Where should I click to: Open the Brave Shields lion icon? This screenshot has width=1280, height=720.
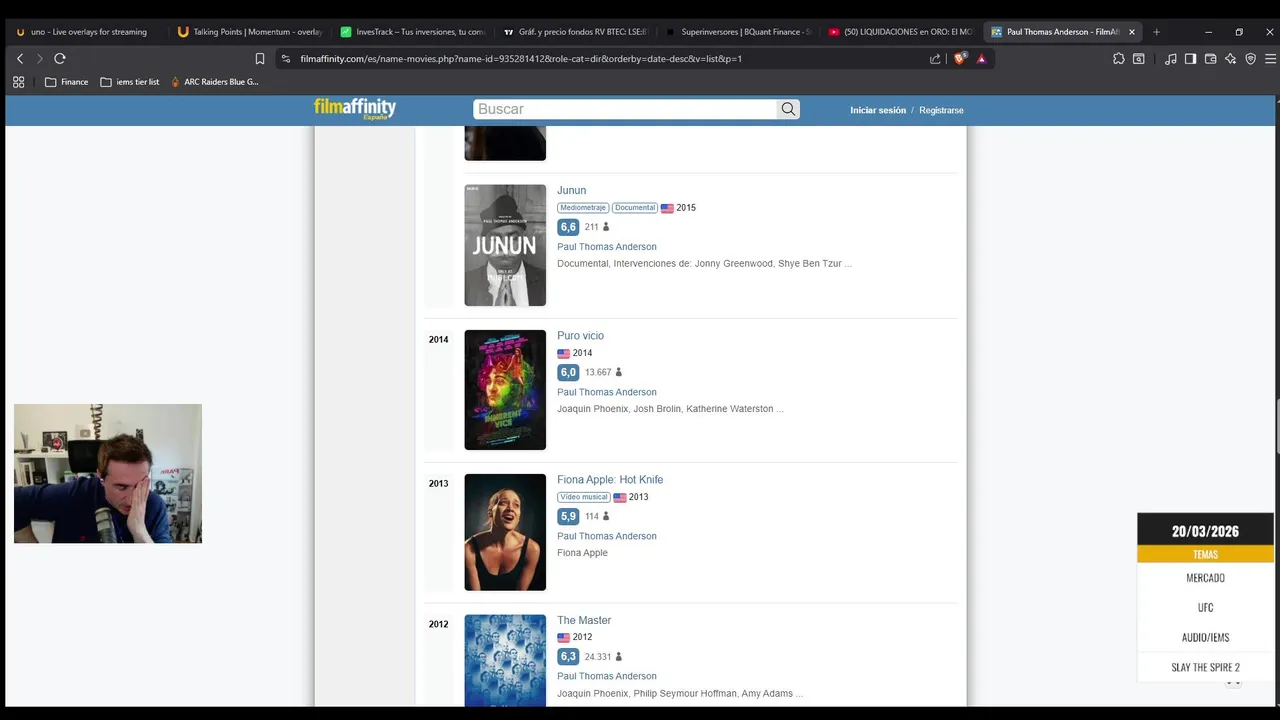click(960, 59)
